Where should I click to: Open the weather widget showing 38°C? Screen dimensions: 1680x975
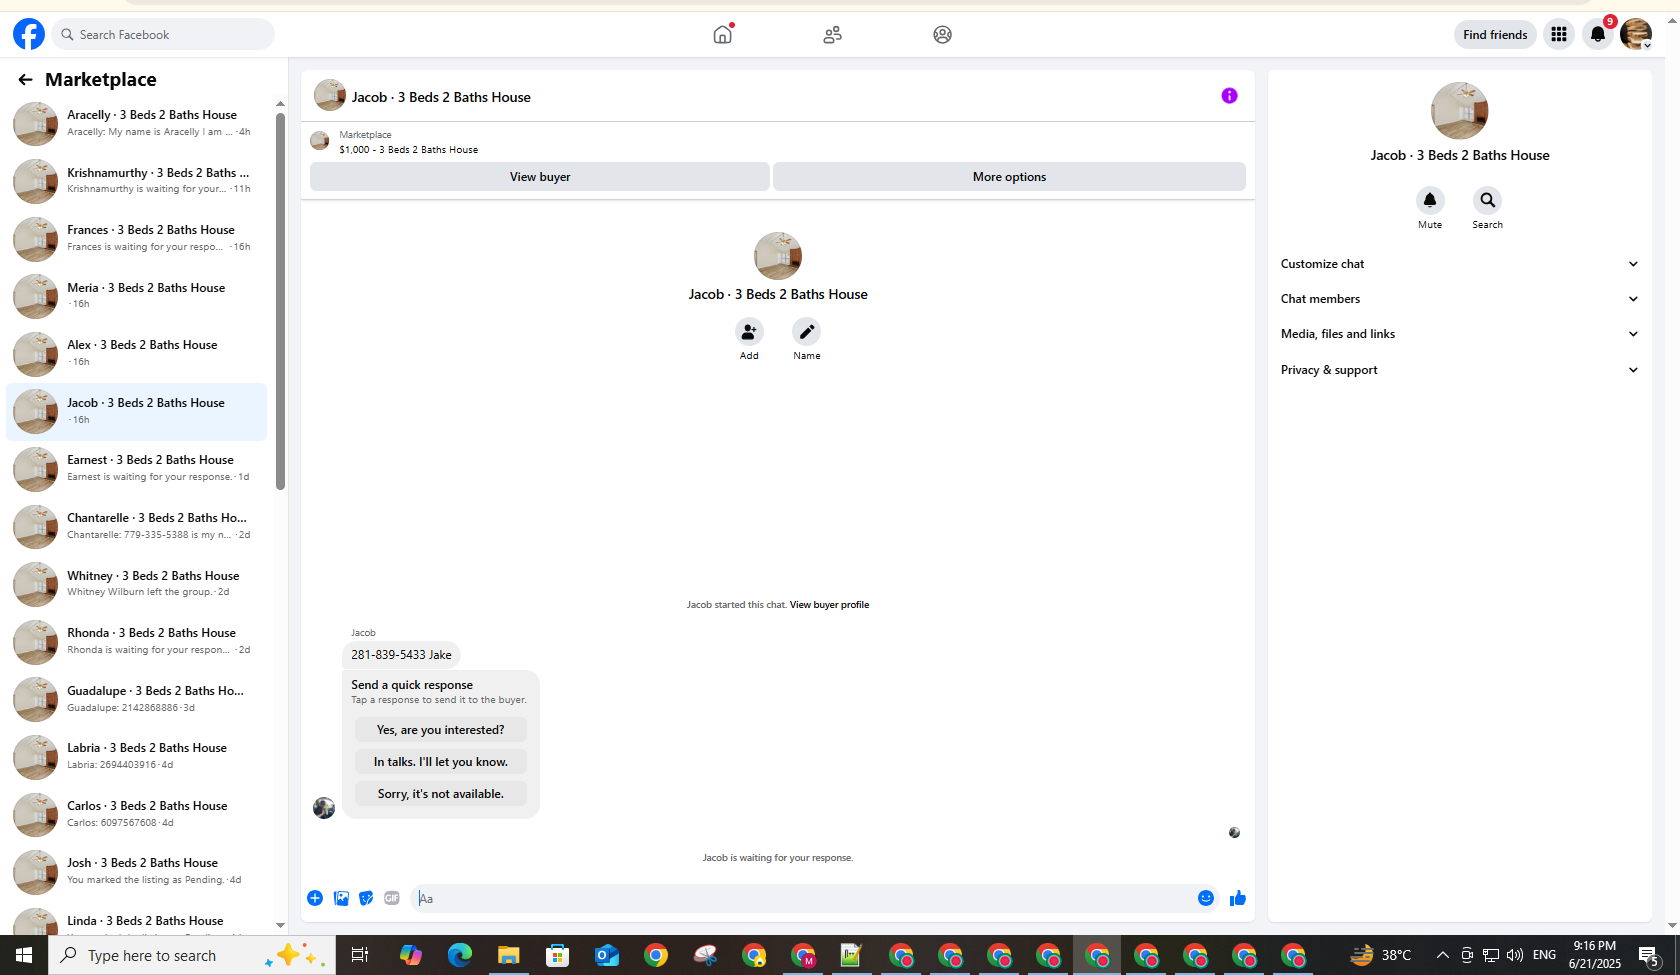point(1380,955)
